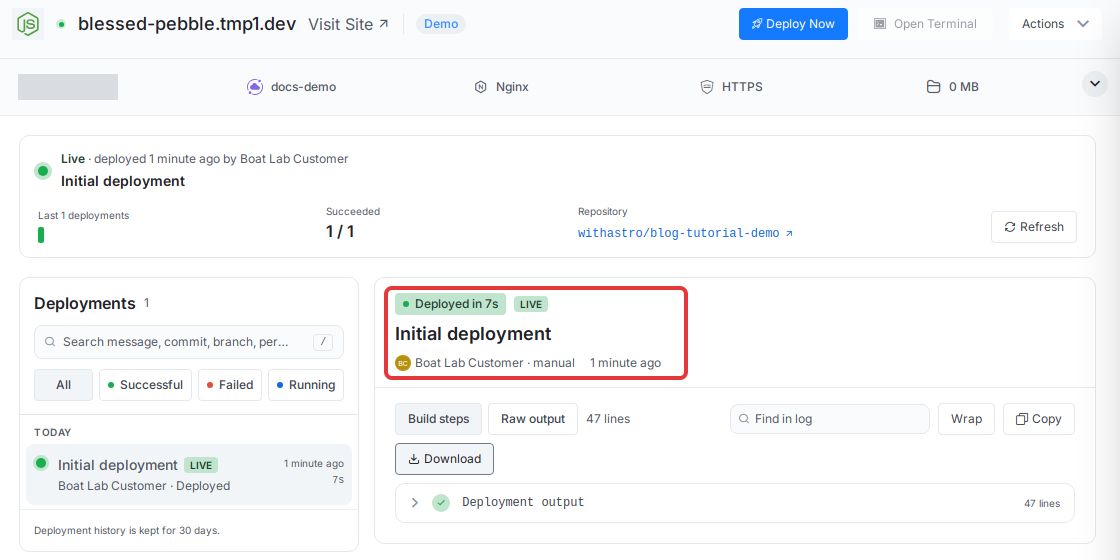Image resolution: width=1120 pixels, height=560 pixels.
Task: Expand the site details chevron
Action: pyautogui.click(x=1094, y=84)
